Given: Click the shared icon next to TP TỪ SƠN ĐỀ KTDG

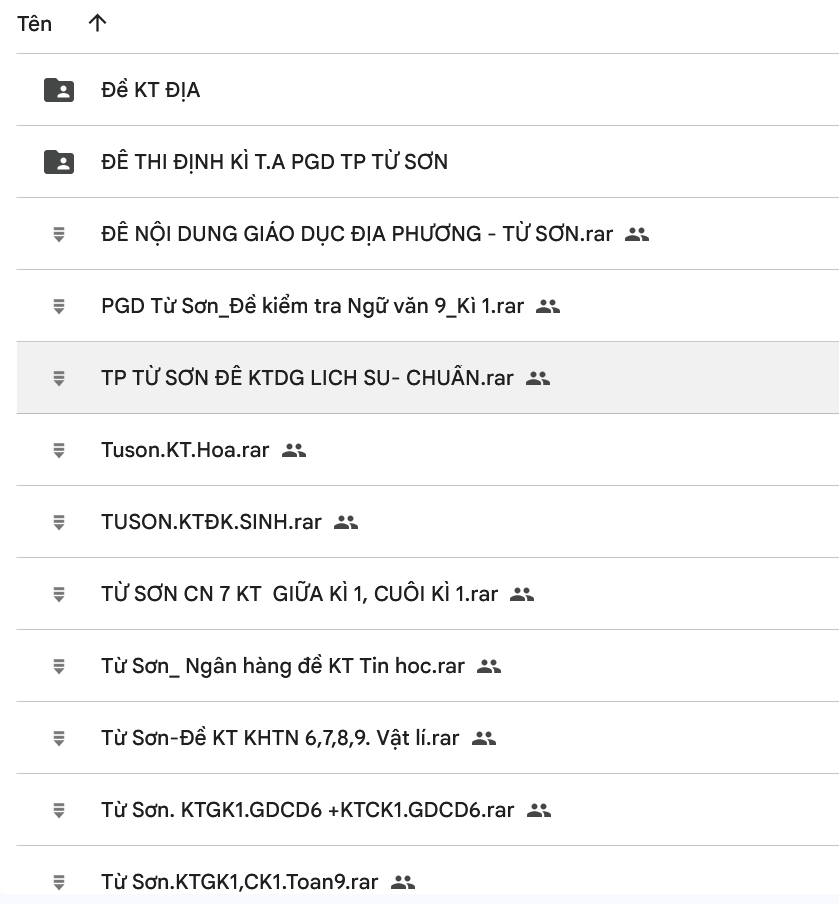Looking at the screenshot, I should [538, 378].
